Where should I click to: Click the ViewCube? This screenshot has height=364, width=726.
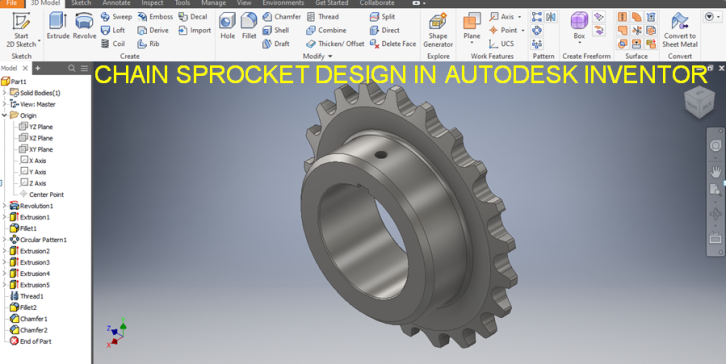700,102
